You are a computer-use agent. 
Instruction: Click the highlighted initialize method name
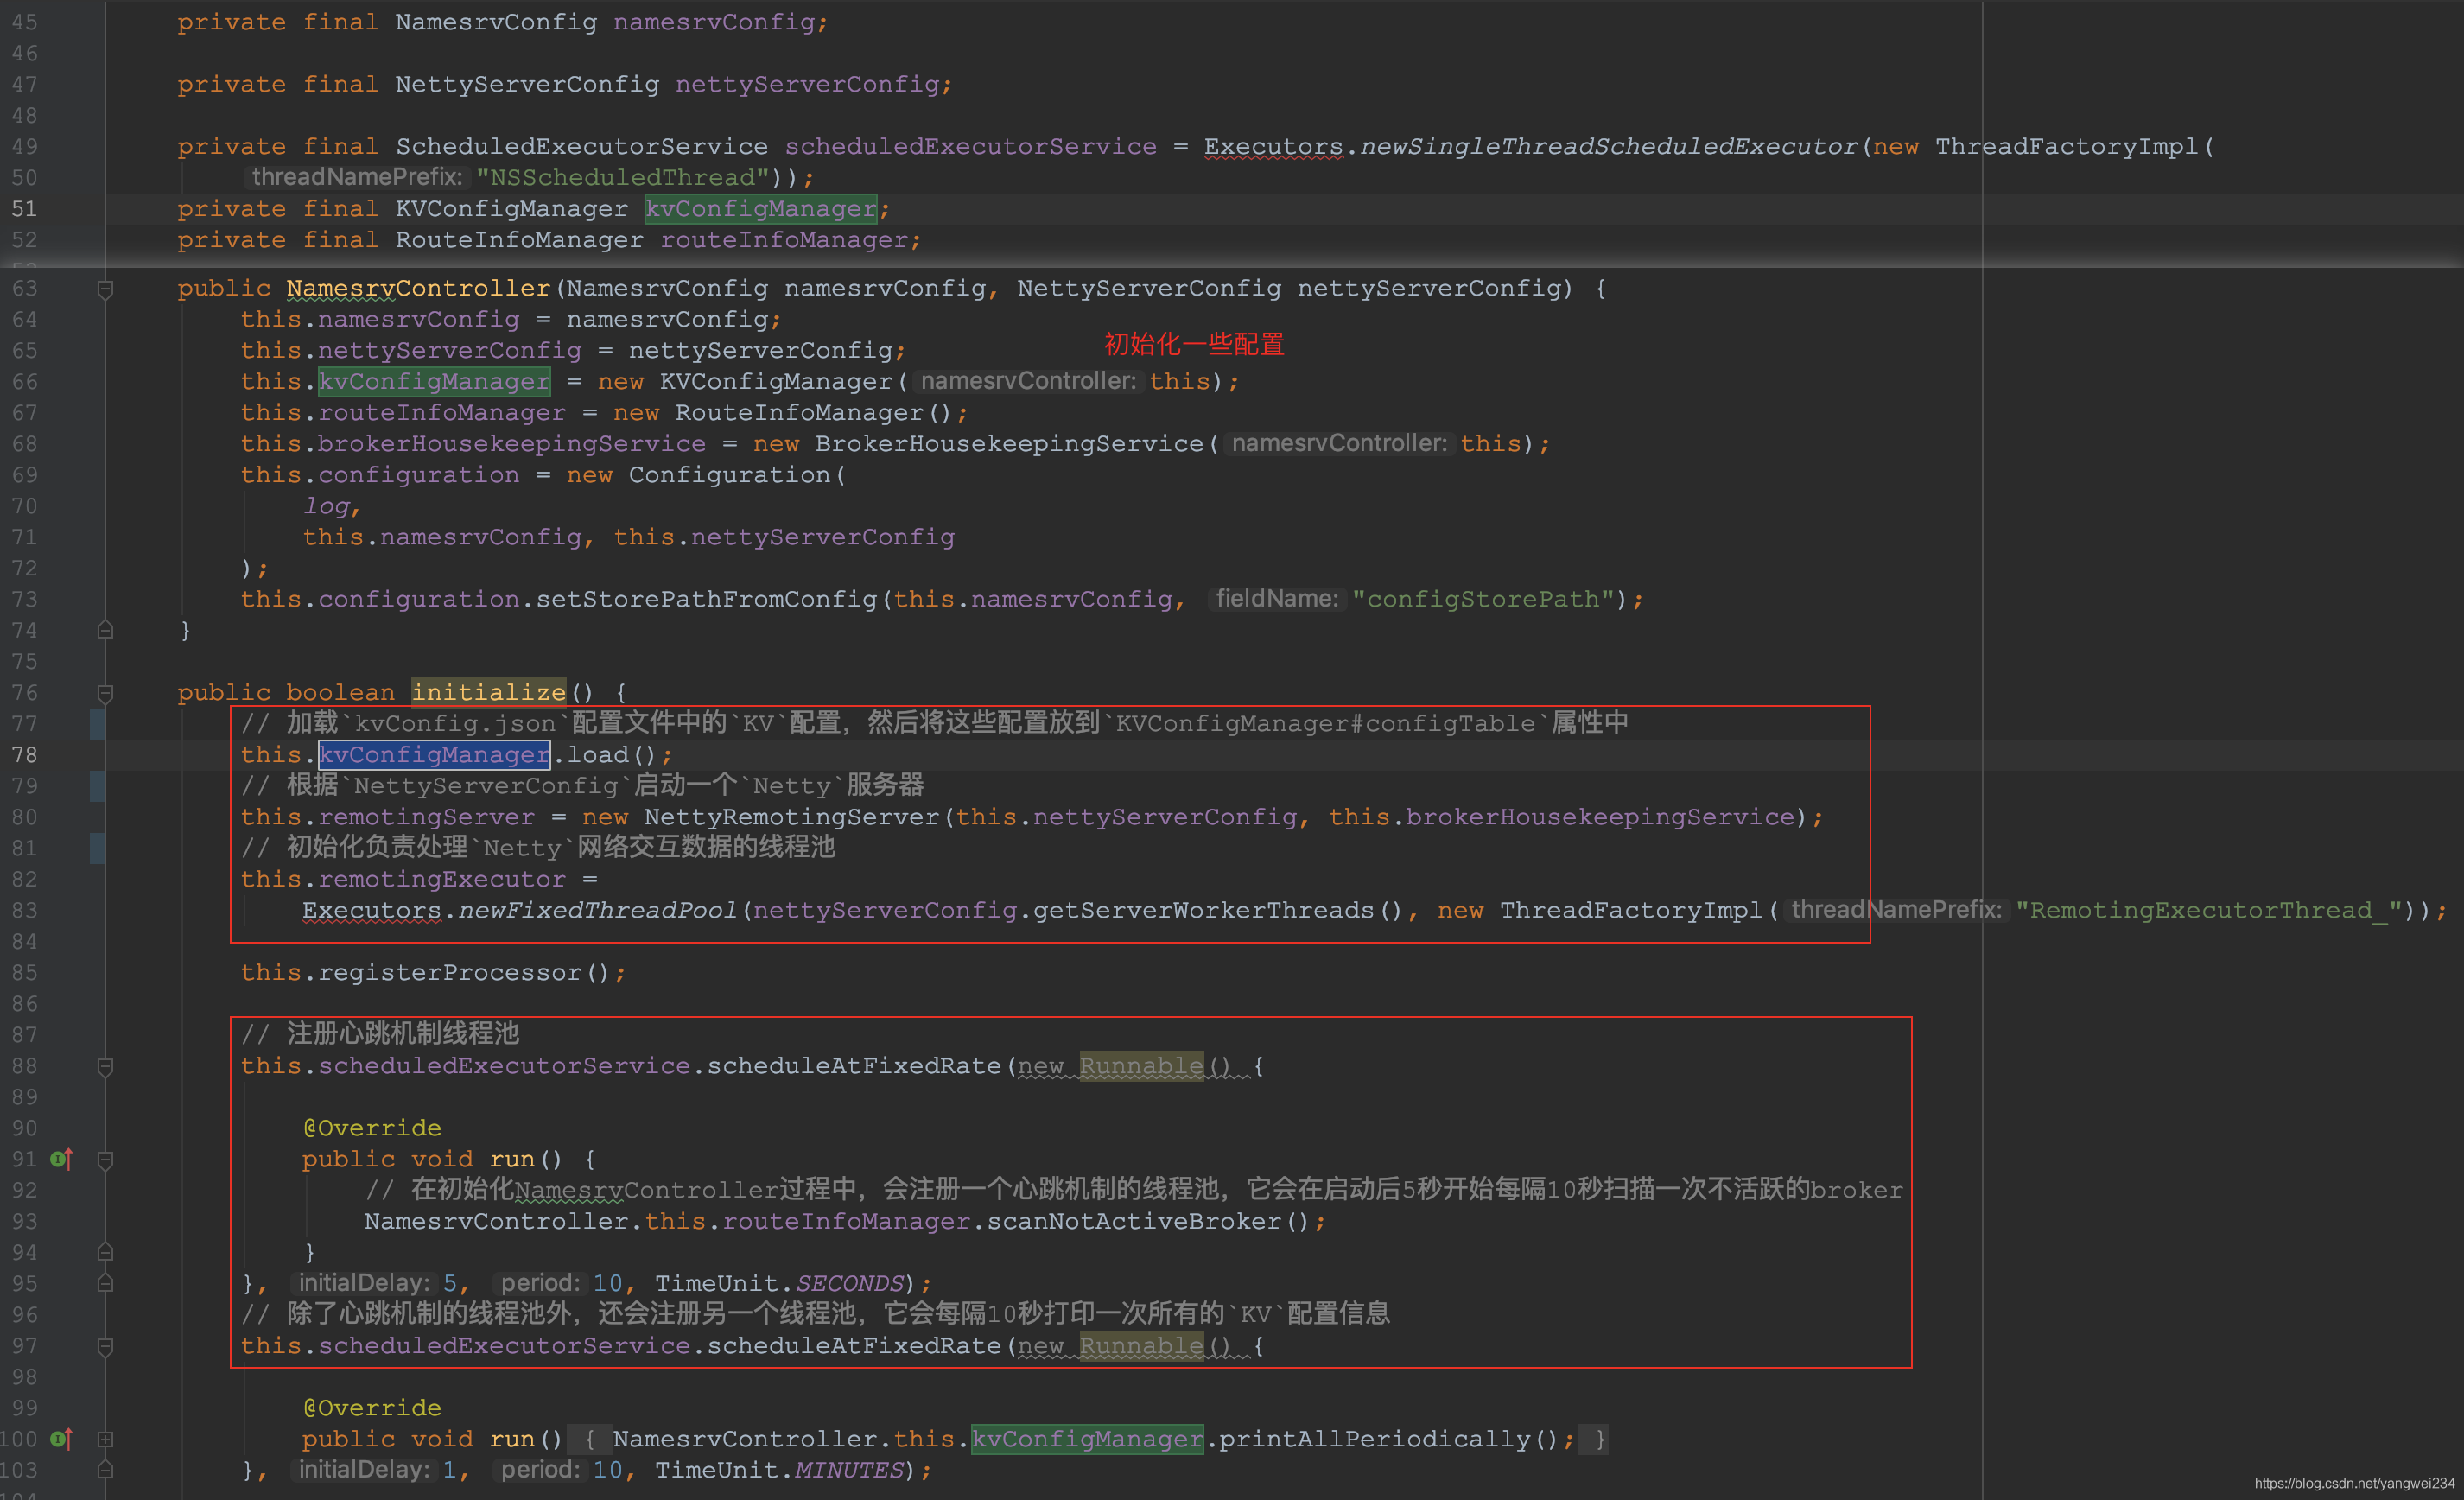coord(488,692)
